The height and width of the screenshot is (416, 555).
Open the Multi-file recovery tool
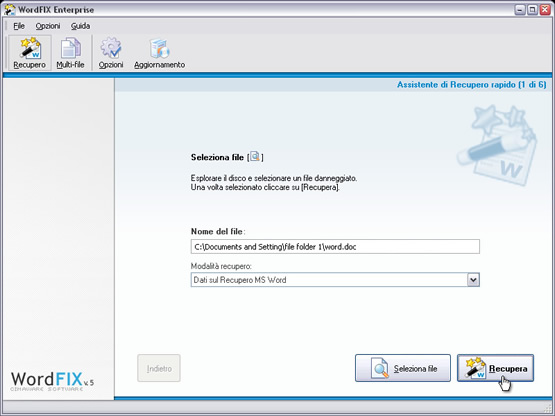[70, 53]
